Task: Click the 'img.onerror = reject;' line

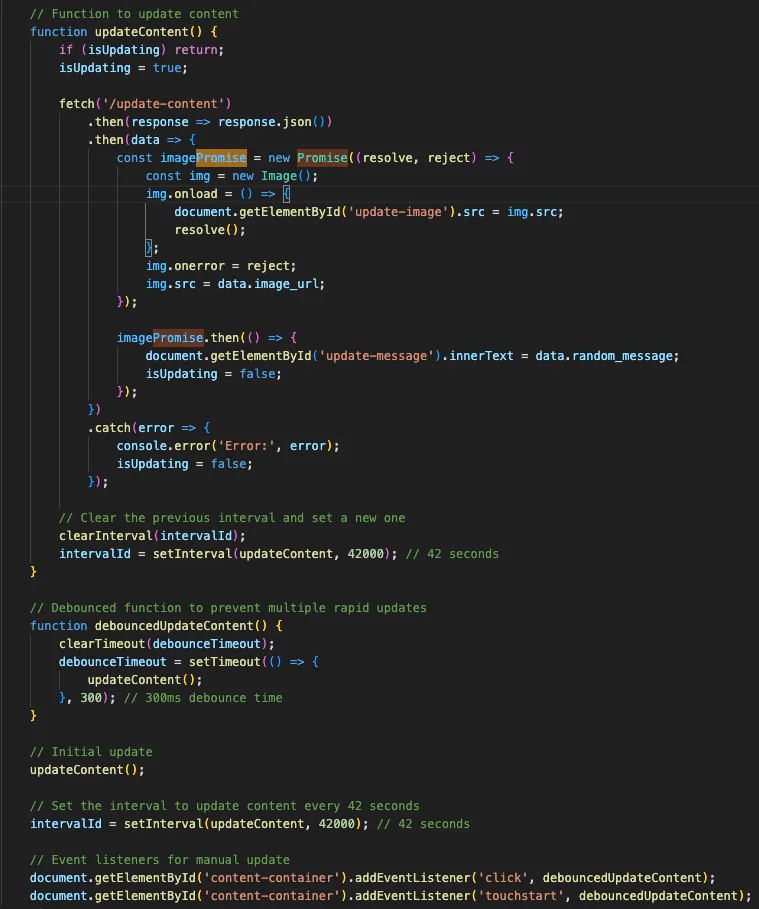Action: [x=221, y=265]
